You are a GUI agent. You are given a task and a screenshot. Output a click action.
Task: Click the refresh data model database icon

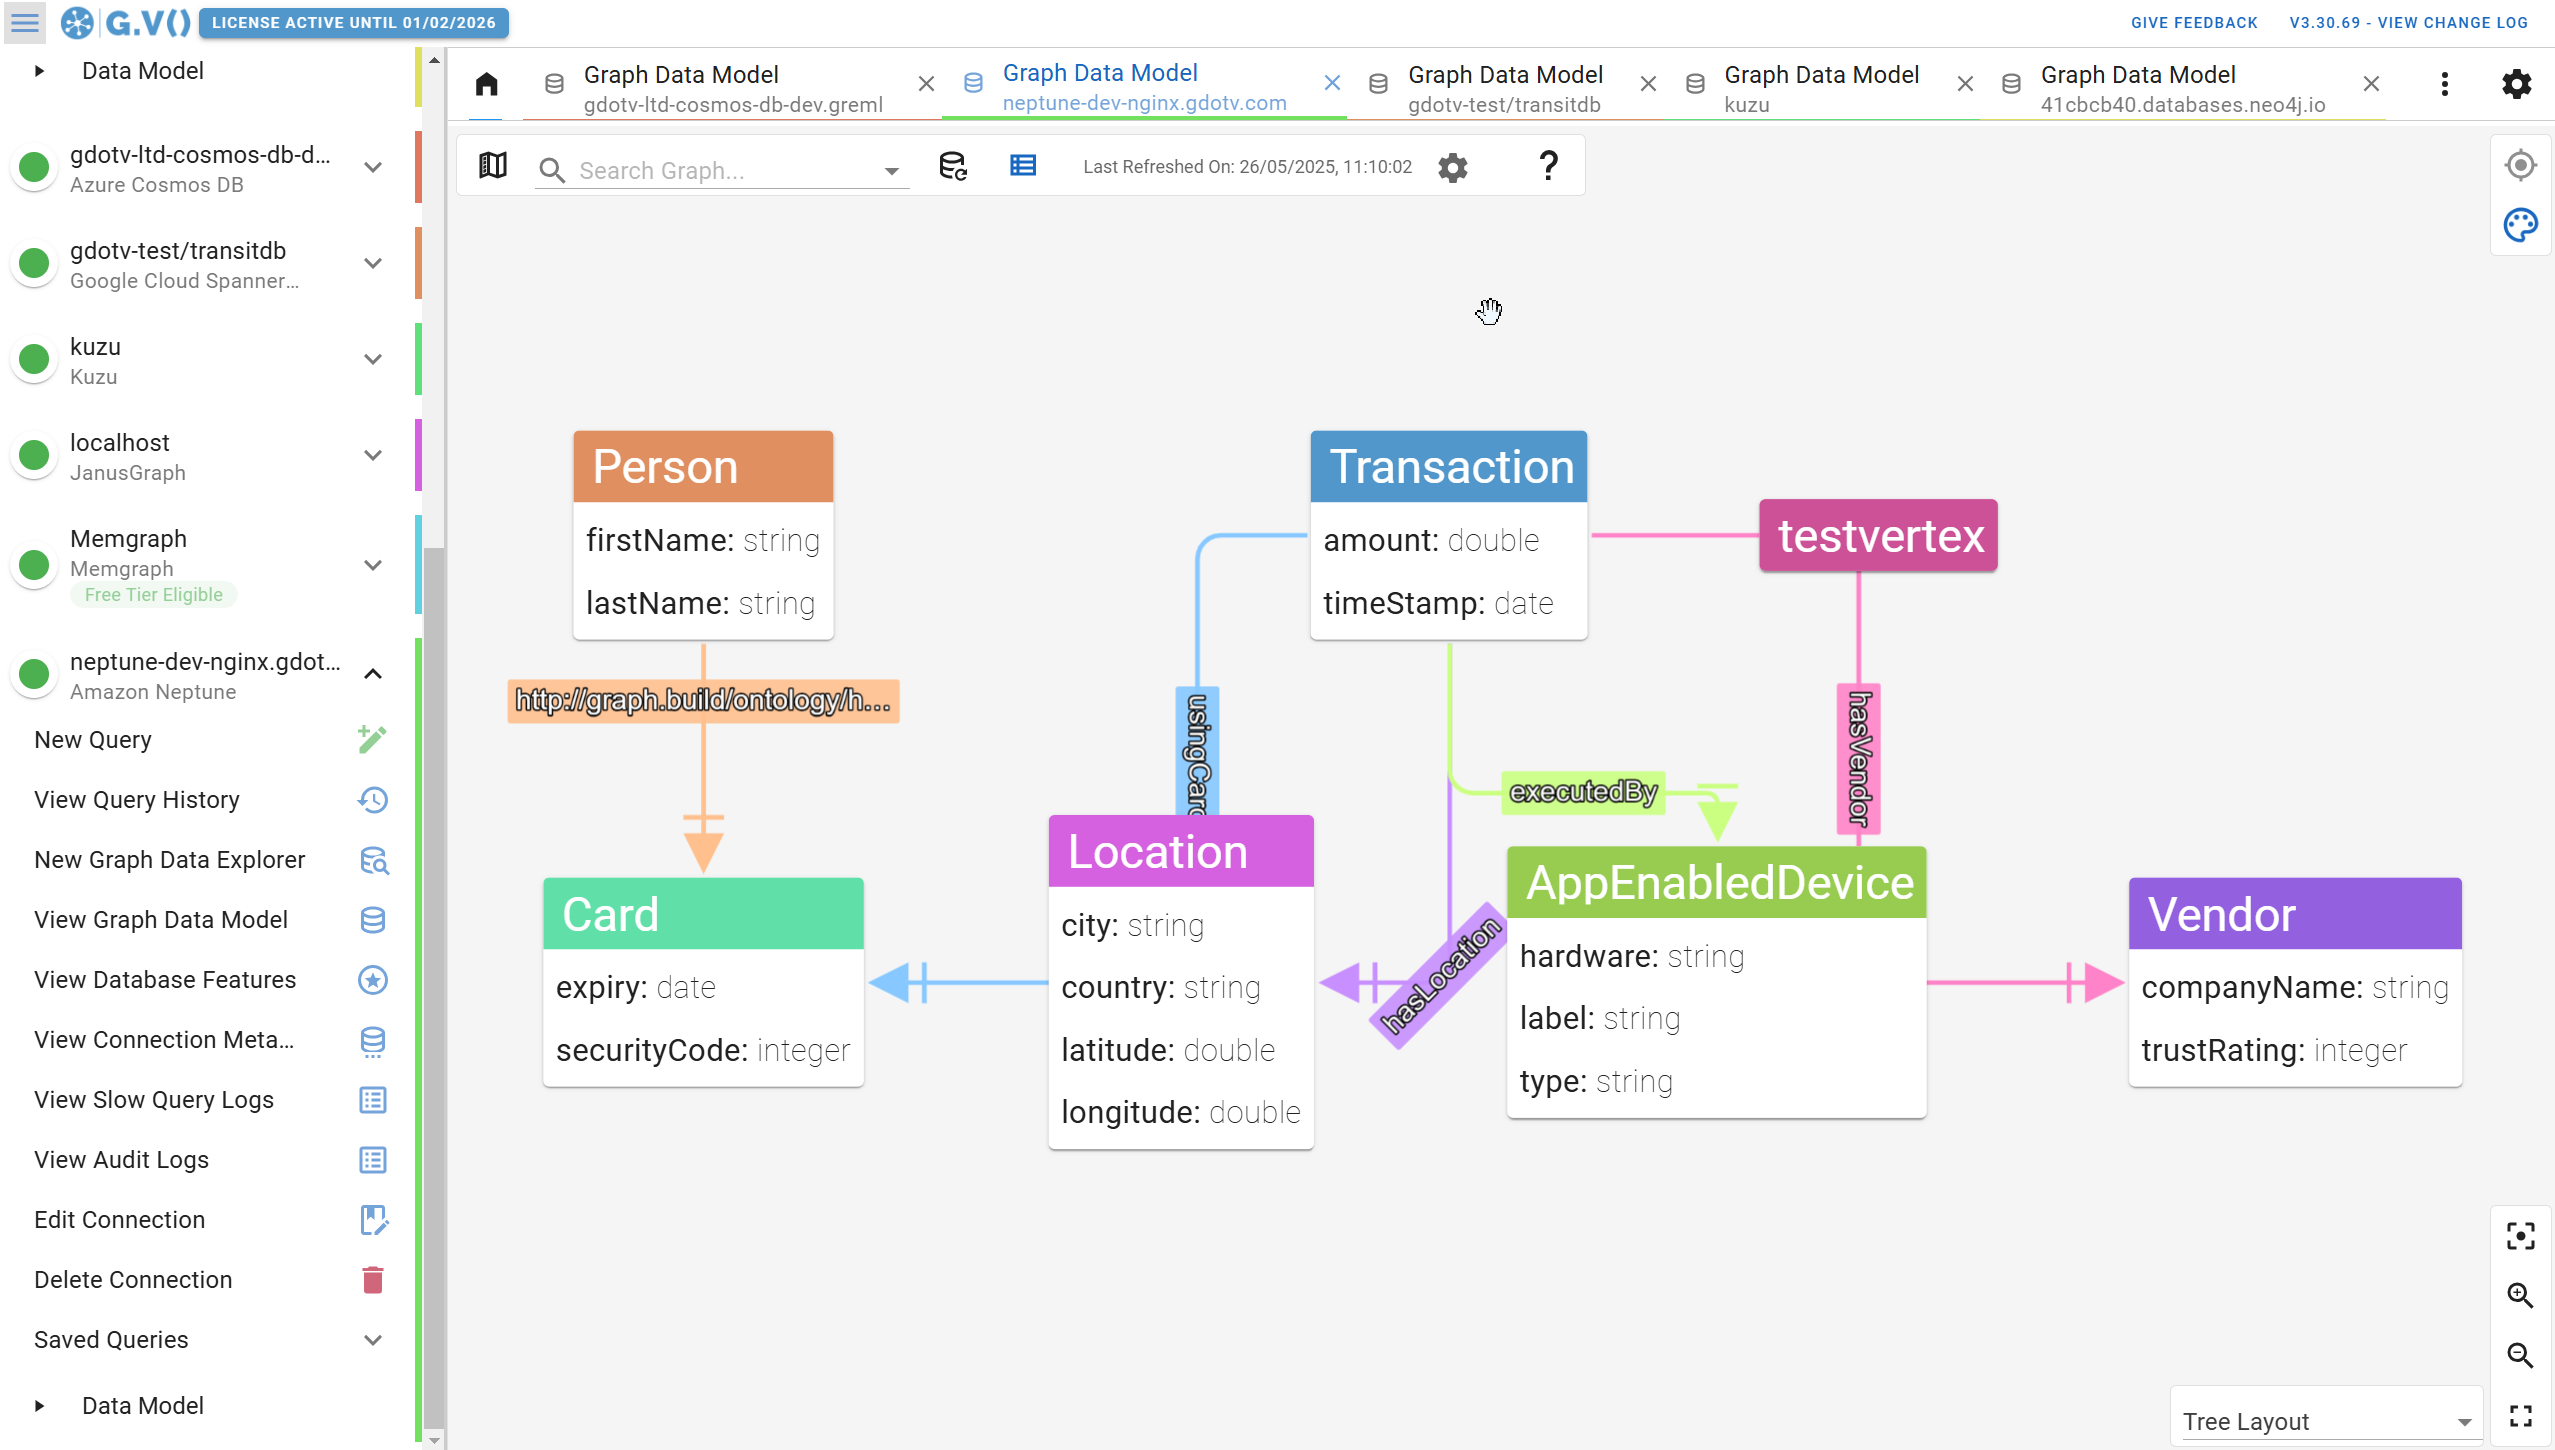[x=953, y=166]
